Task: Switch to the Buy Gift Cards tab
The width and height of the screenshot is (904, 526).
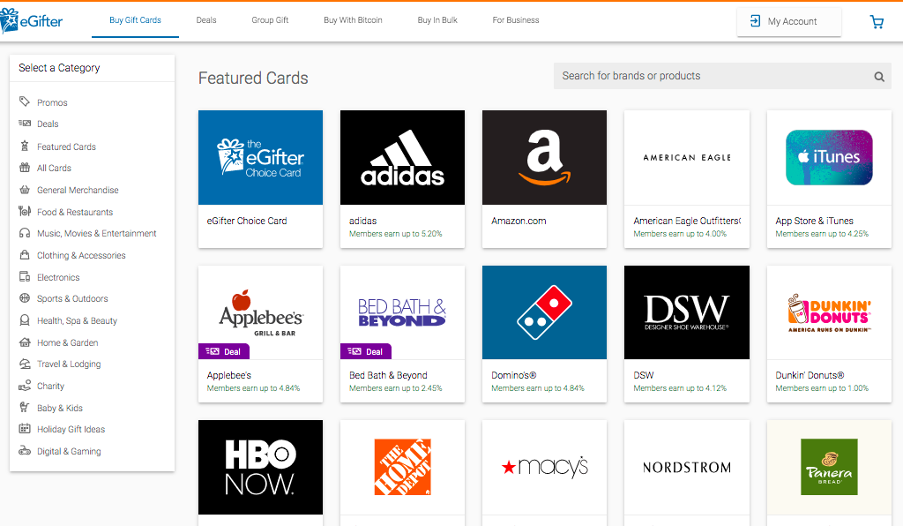Action: (x=135, y=20)
